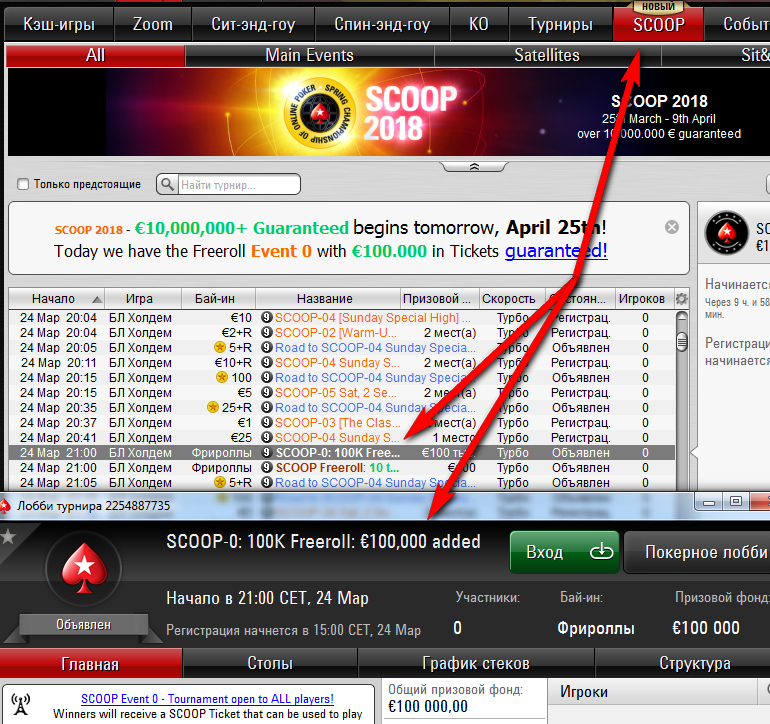Open the Турниры tab
The width and height of the screenshot is (770, 724).
point(560,24)
